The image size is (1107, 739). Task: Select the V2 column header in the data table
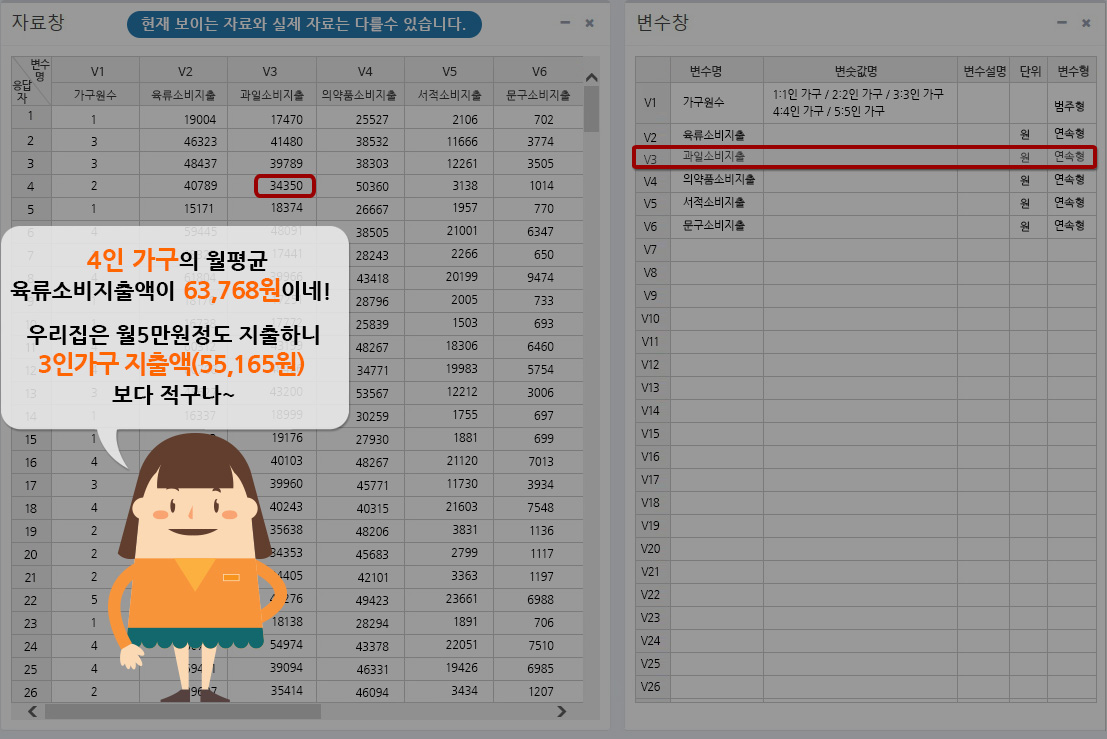pos(184,71)
